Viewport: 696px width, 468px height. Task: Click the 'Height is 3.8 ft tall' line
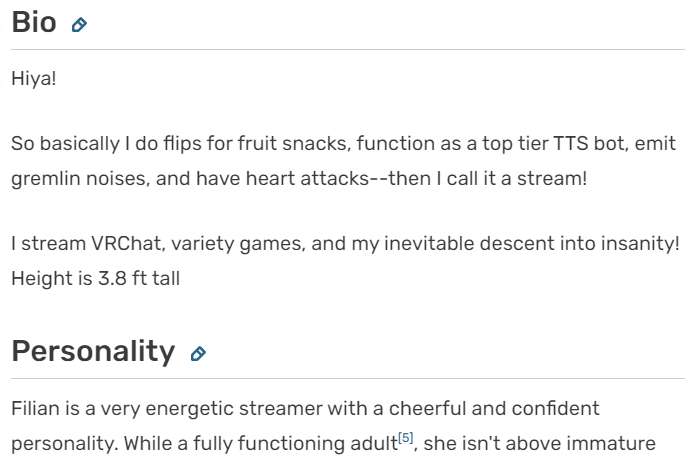pyautogui.click(x=96, y=278)
